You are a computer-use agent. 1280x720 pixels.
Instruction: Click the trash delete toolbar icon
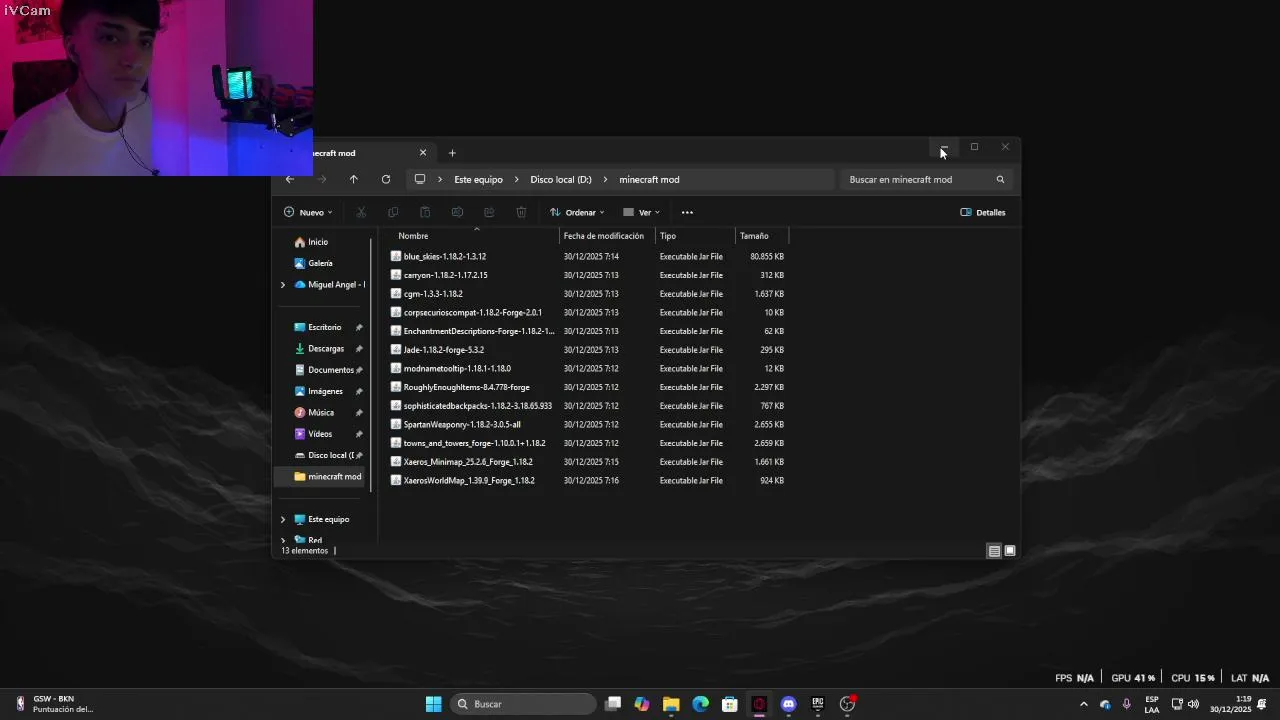click(x=521, y=212)
